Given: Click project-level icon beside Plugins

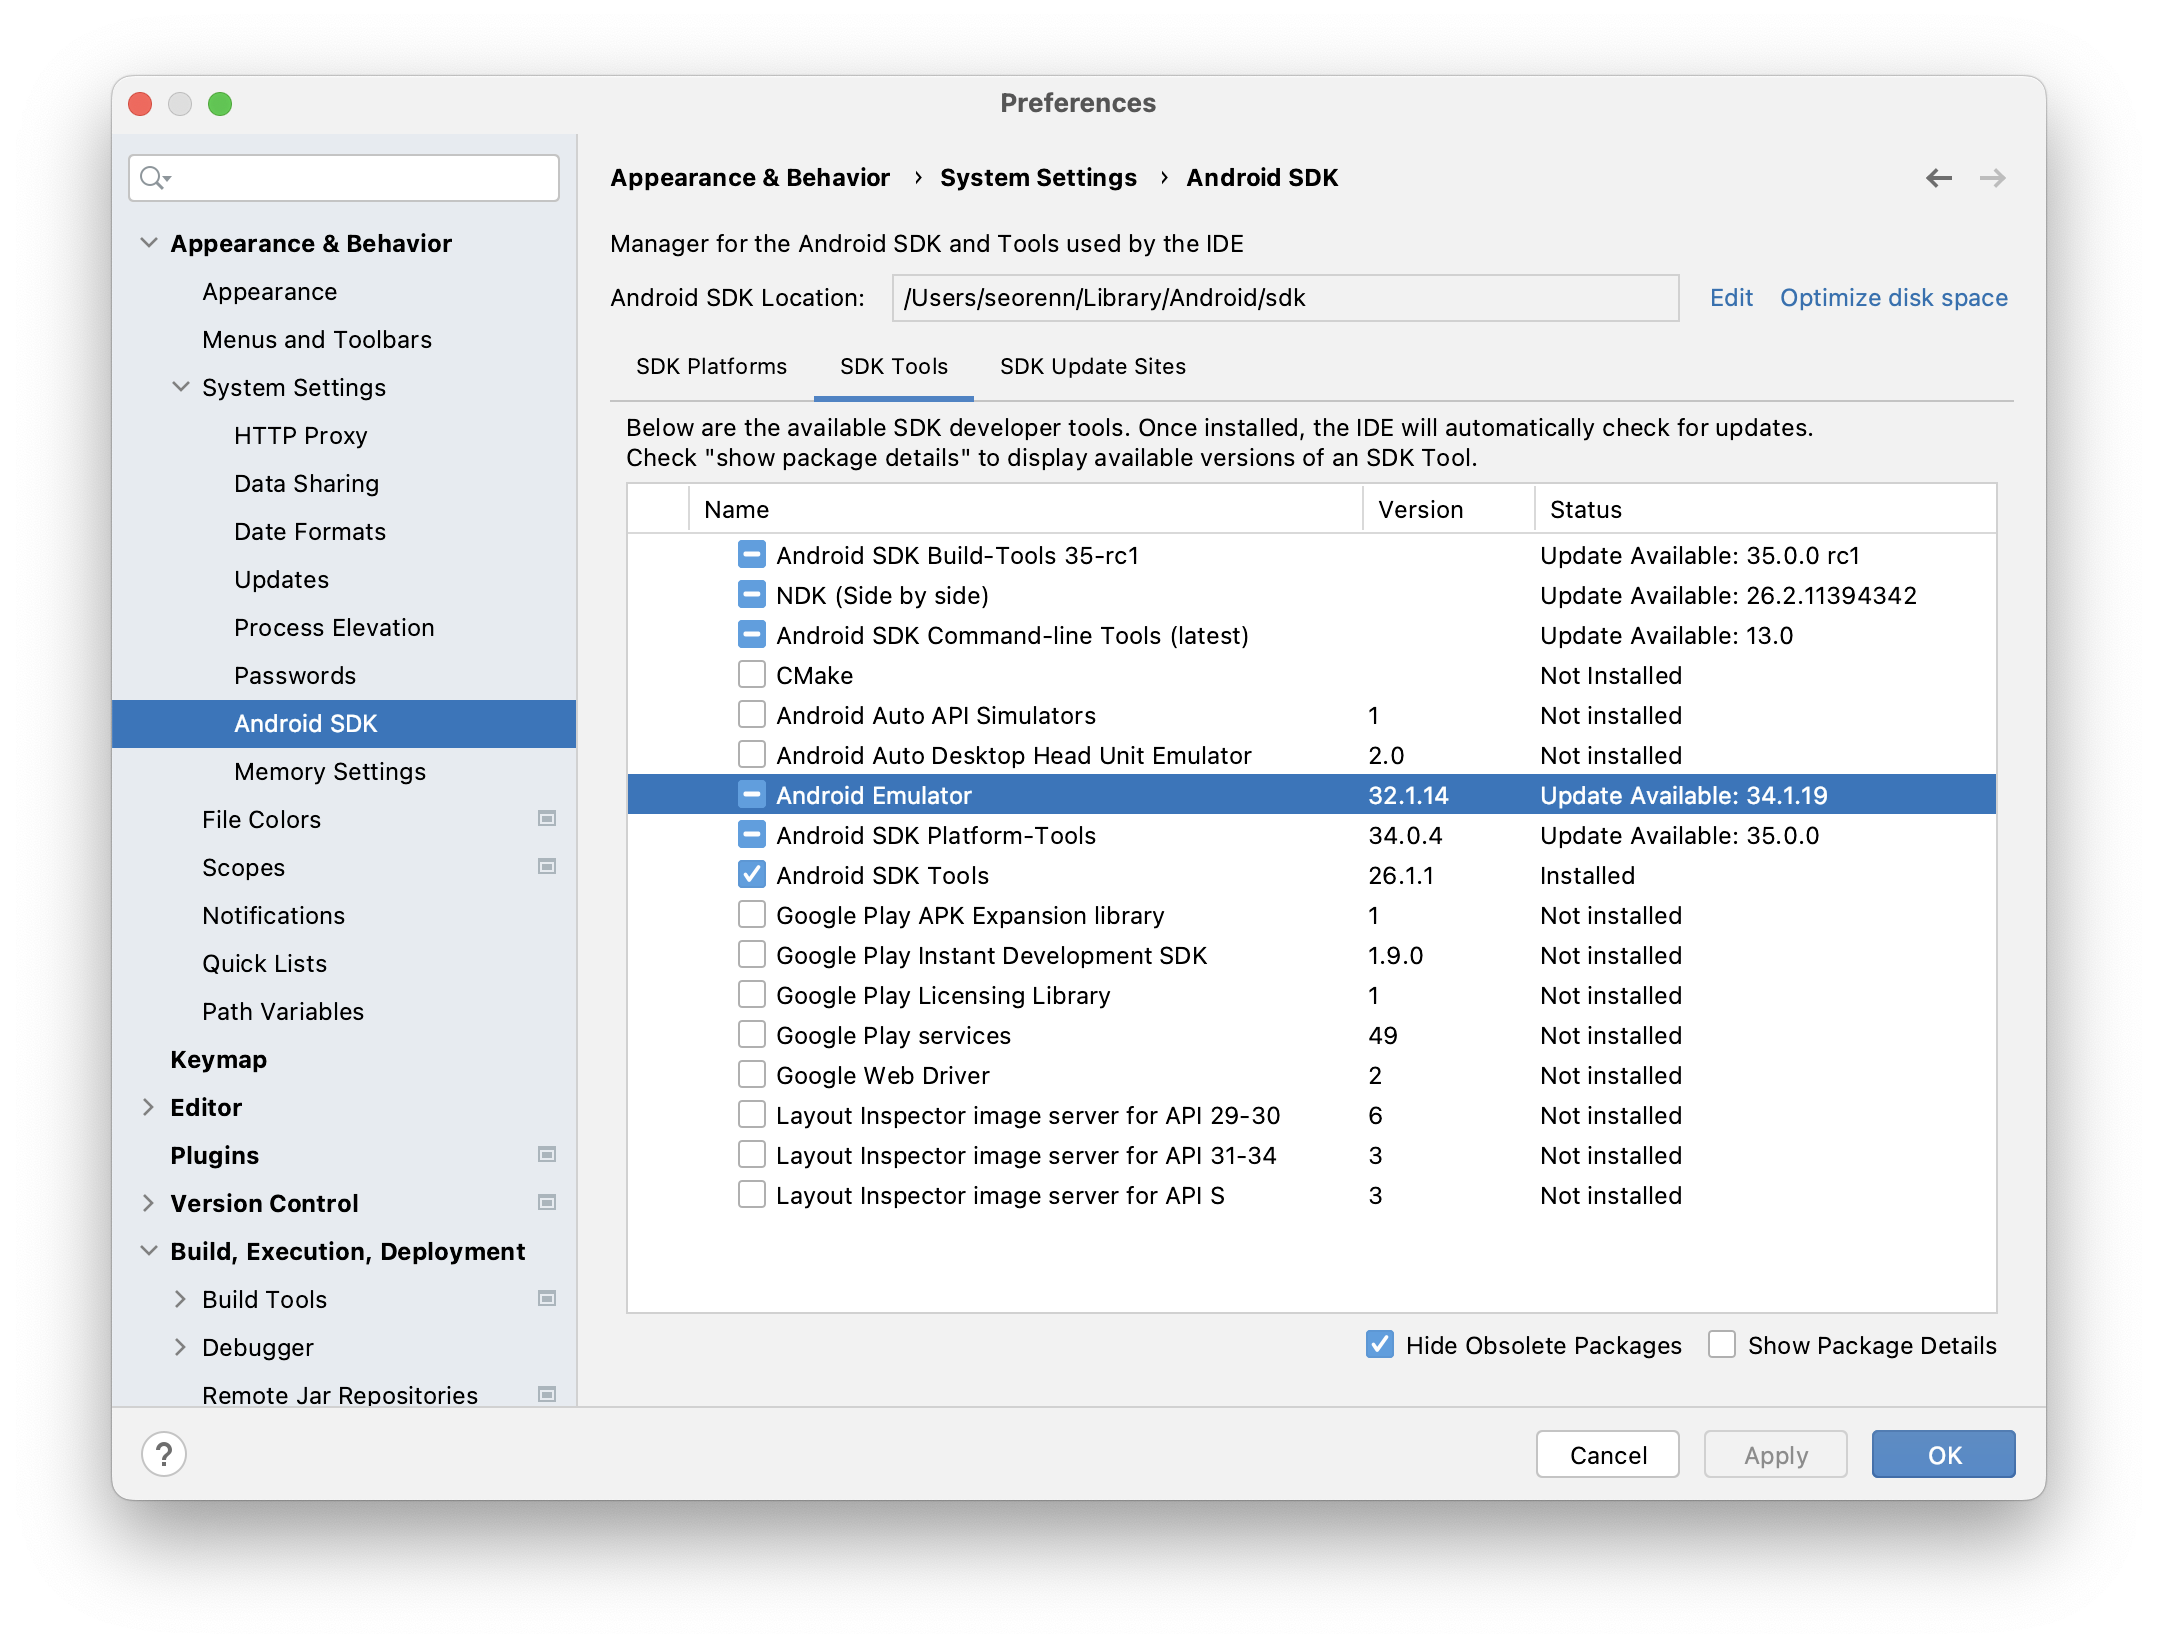Looking at the screenshot, I should (x=547, y=1155).
